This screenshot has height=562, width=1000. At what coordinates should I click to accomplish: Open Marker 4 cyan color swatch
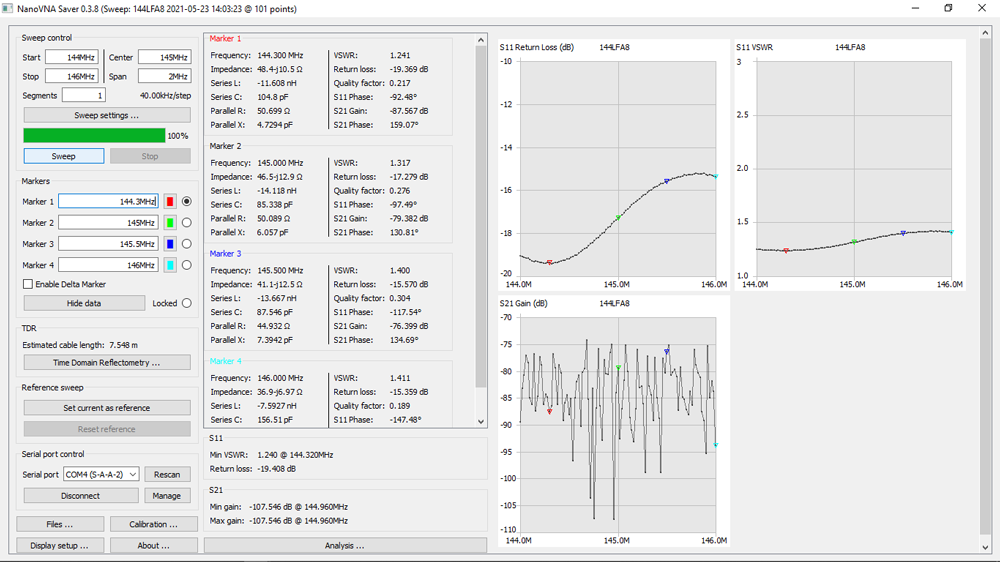click(x=170, y=265)
